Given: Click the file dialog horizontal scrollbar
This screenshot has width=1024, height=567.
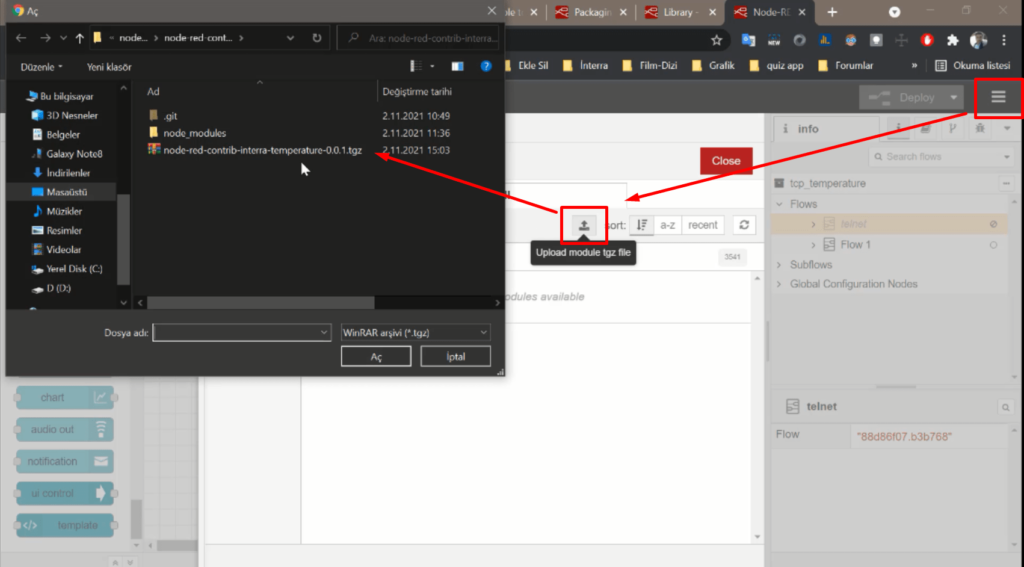Looking at the screenshot, I should 261,303.
